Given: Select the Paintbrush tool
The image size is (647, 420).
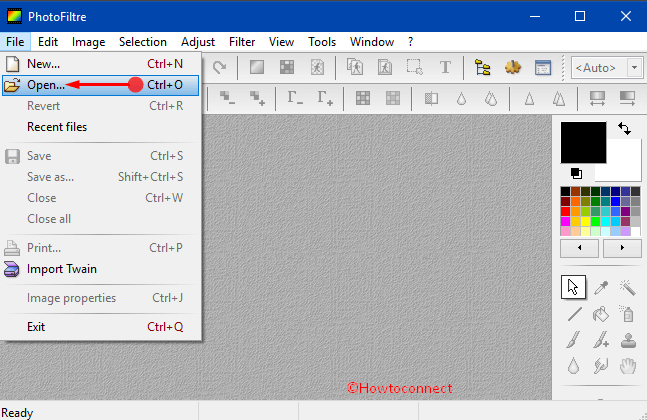Looking at the screenshot, I should (574, 340).
